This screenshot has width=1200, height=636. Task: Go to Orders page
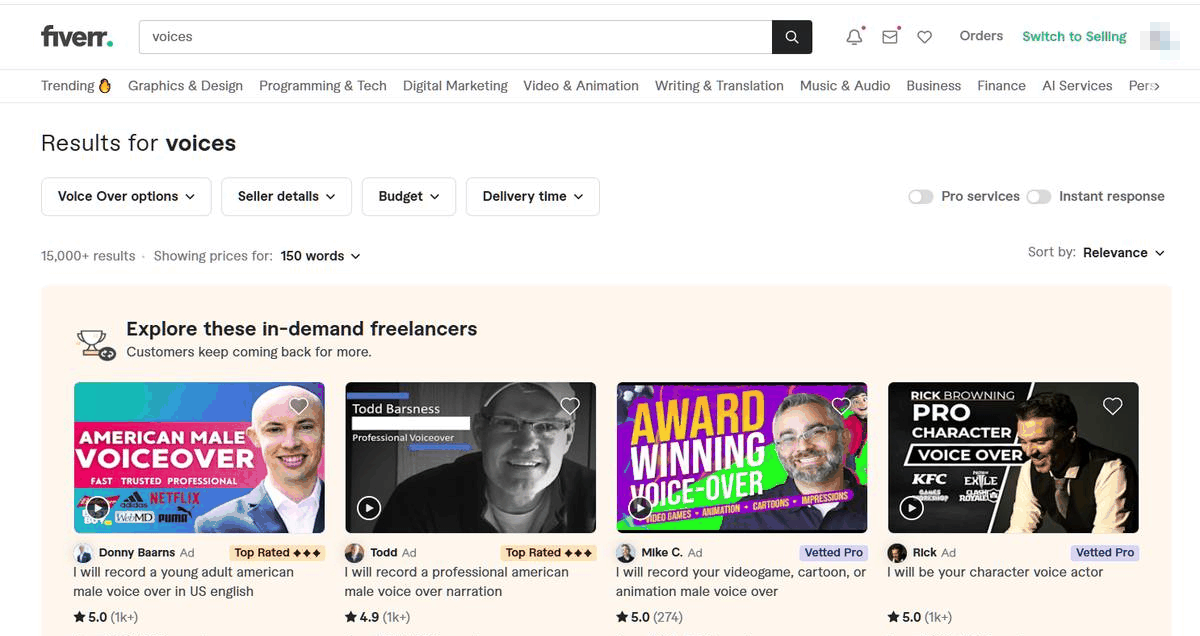(981, 36)
